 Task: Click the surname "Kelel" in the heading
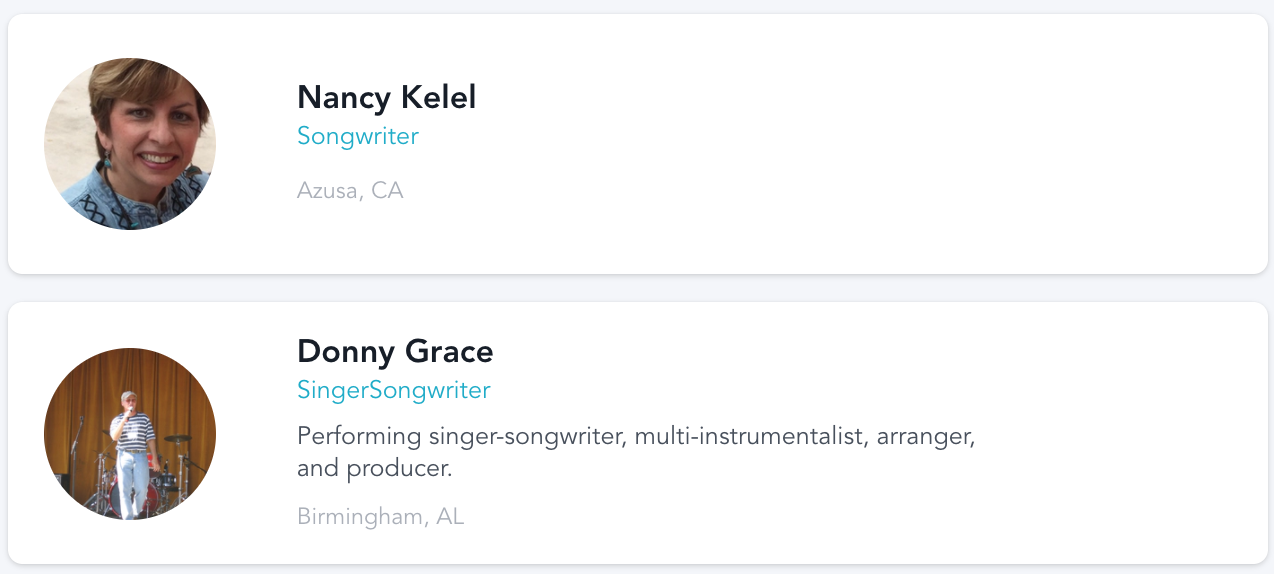[437, 97]
